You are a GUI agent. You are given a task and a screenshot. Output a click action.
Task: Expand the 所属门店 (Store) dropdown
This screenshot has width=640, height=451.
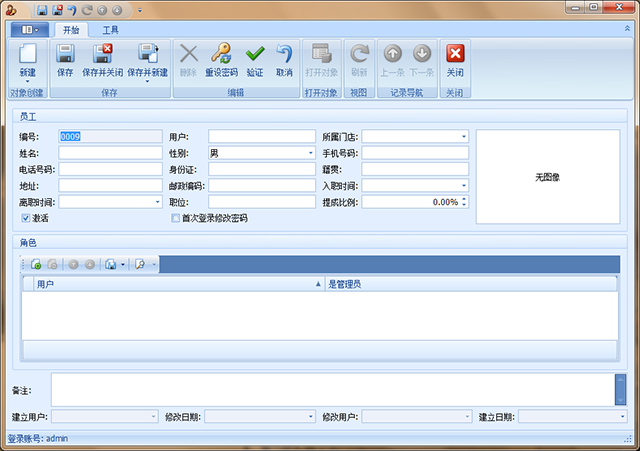tap(464, 136)
